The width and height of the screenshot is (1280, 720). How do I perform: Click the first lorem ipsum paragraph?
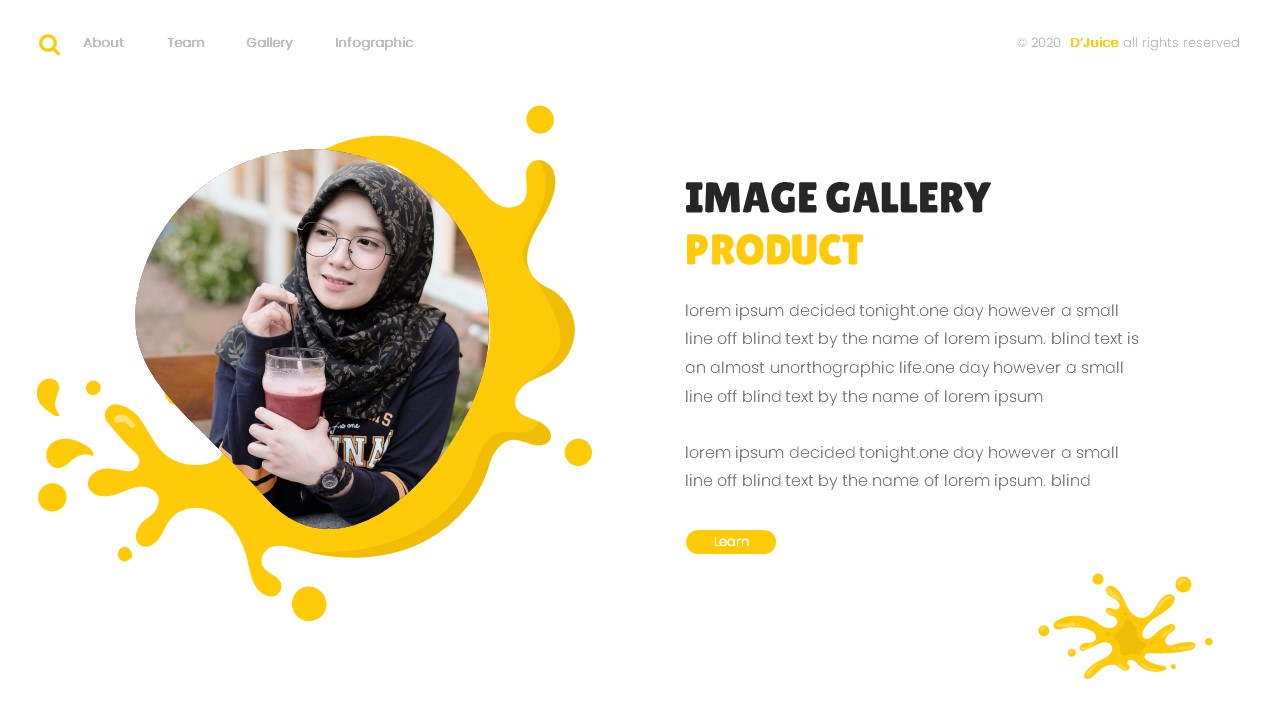pyautogui.click(x=912, y=353)
